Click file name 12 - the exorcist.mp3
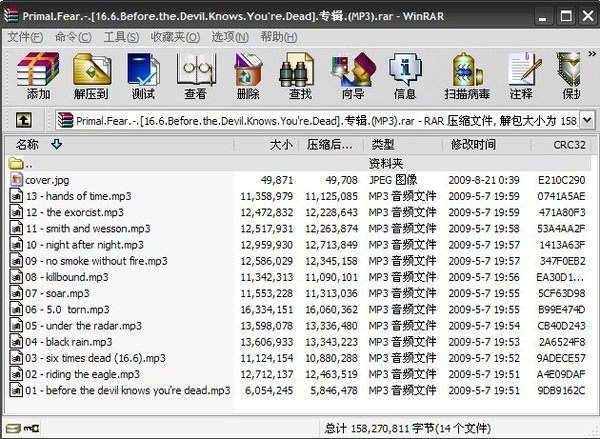600x439 pixels. click(75, 212)
